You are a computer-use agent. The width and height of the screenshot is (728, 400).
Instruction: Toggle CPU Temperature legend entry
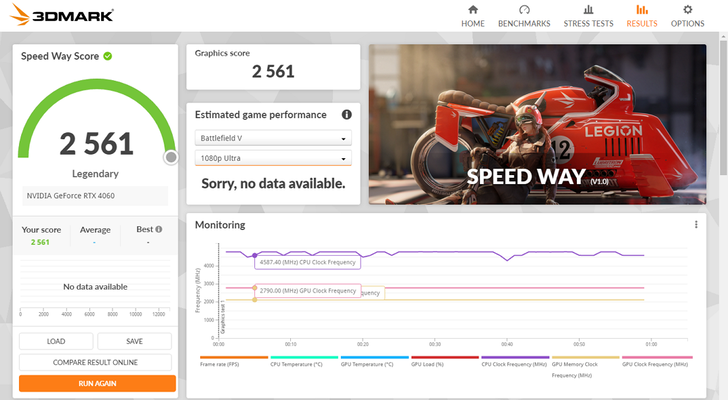(304, 361)
